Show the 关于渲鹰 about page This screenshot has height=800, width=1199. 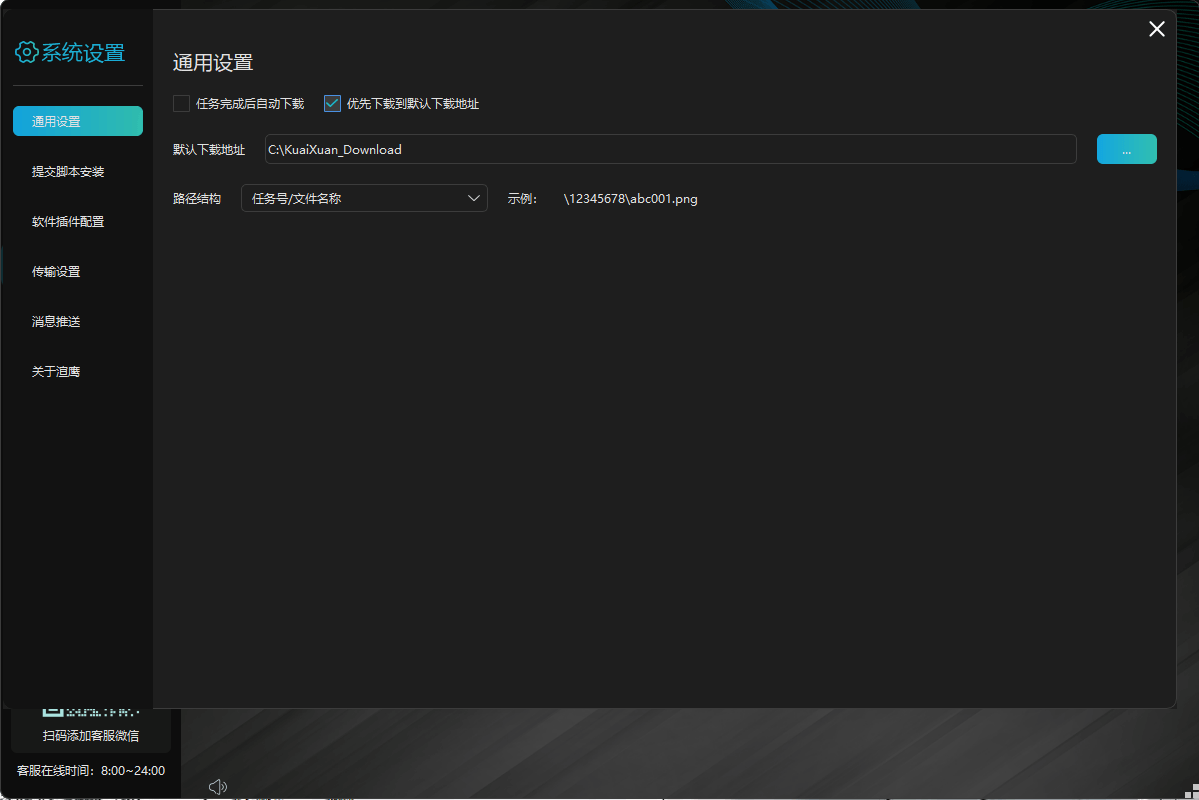pyautogui.click(x=56, y=371)
